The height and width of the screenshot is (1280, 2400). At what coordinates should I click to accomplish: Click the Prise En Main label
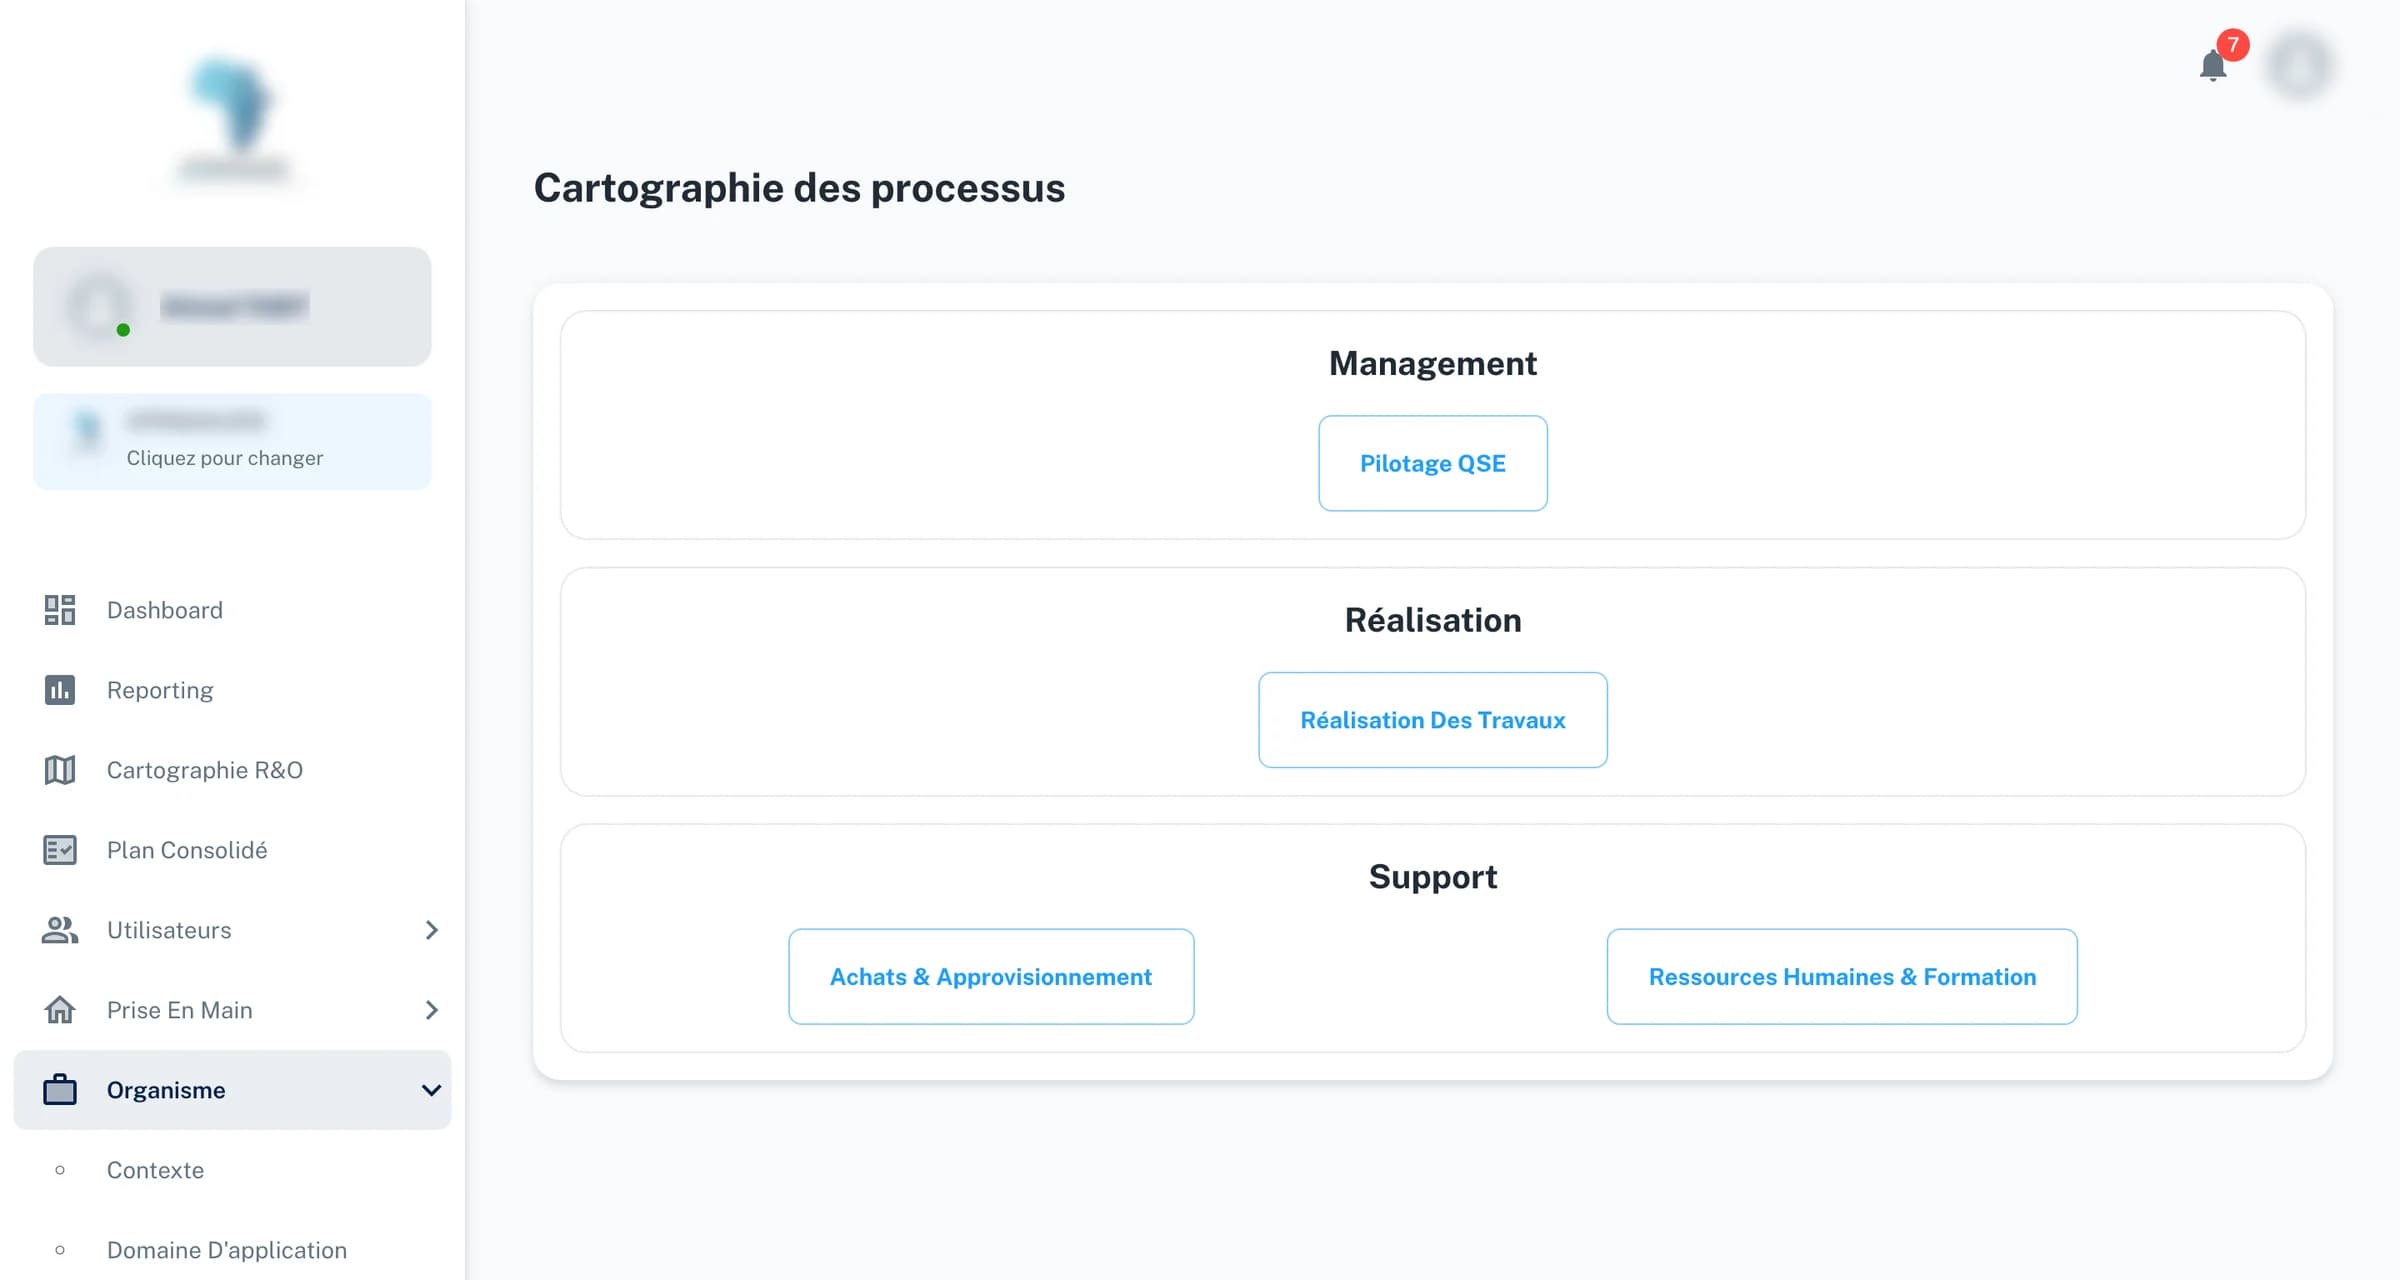point(180,1010)
